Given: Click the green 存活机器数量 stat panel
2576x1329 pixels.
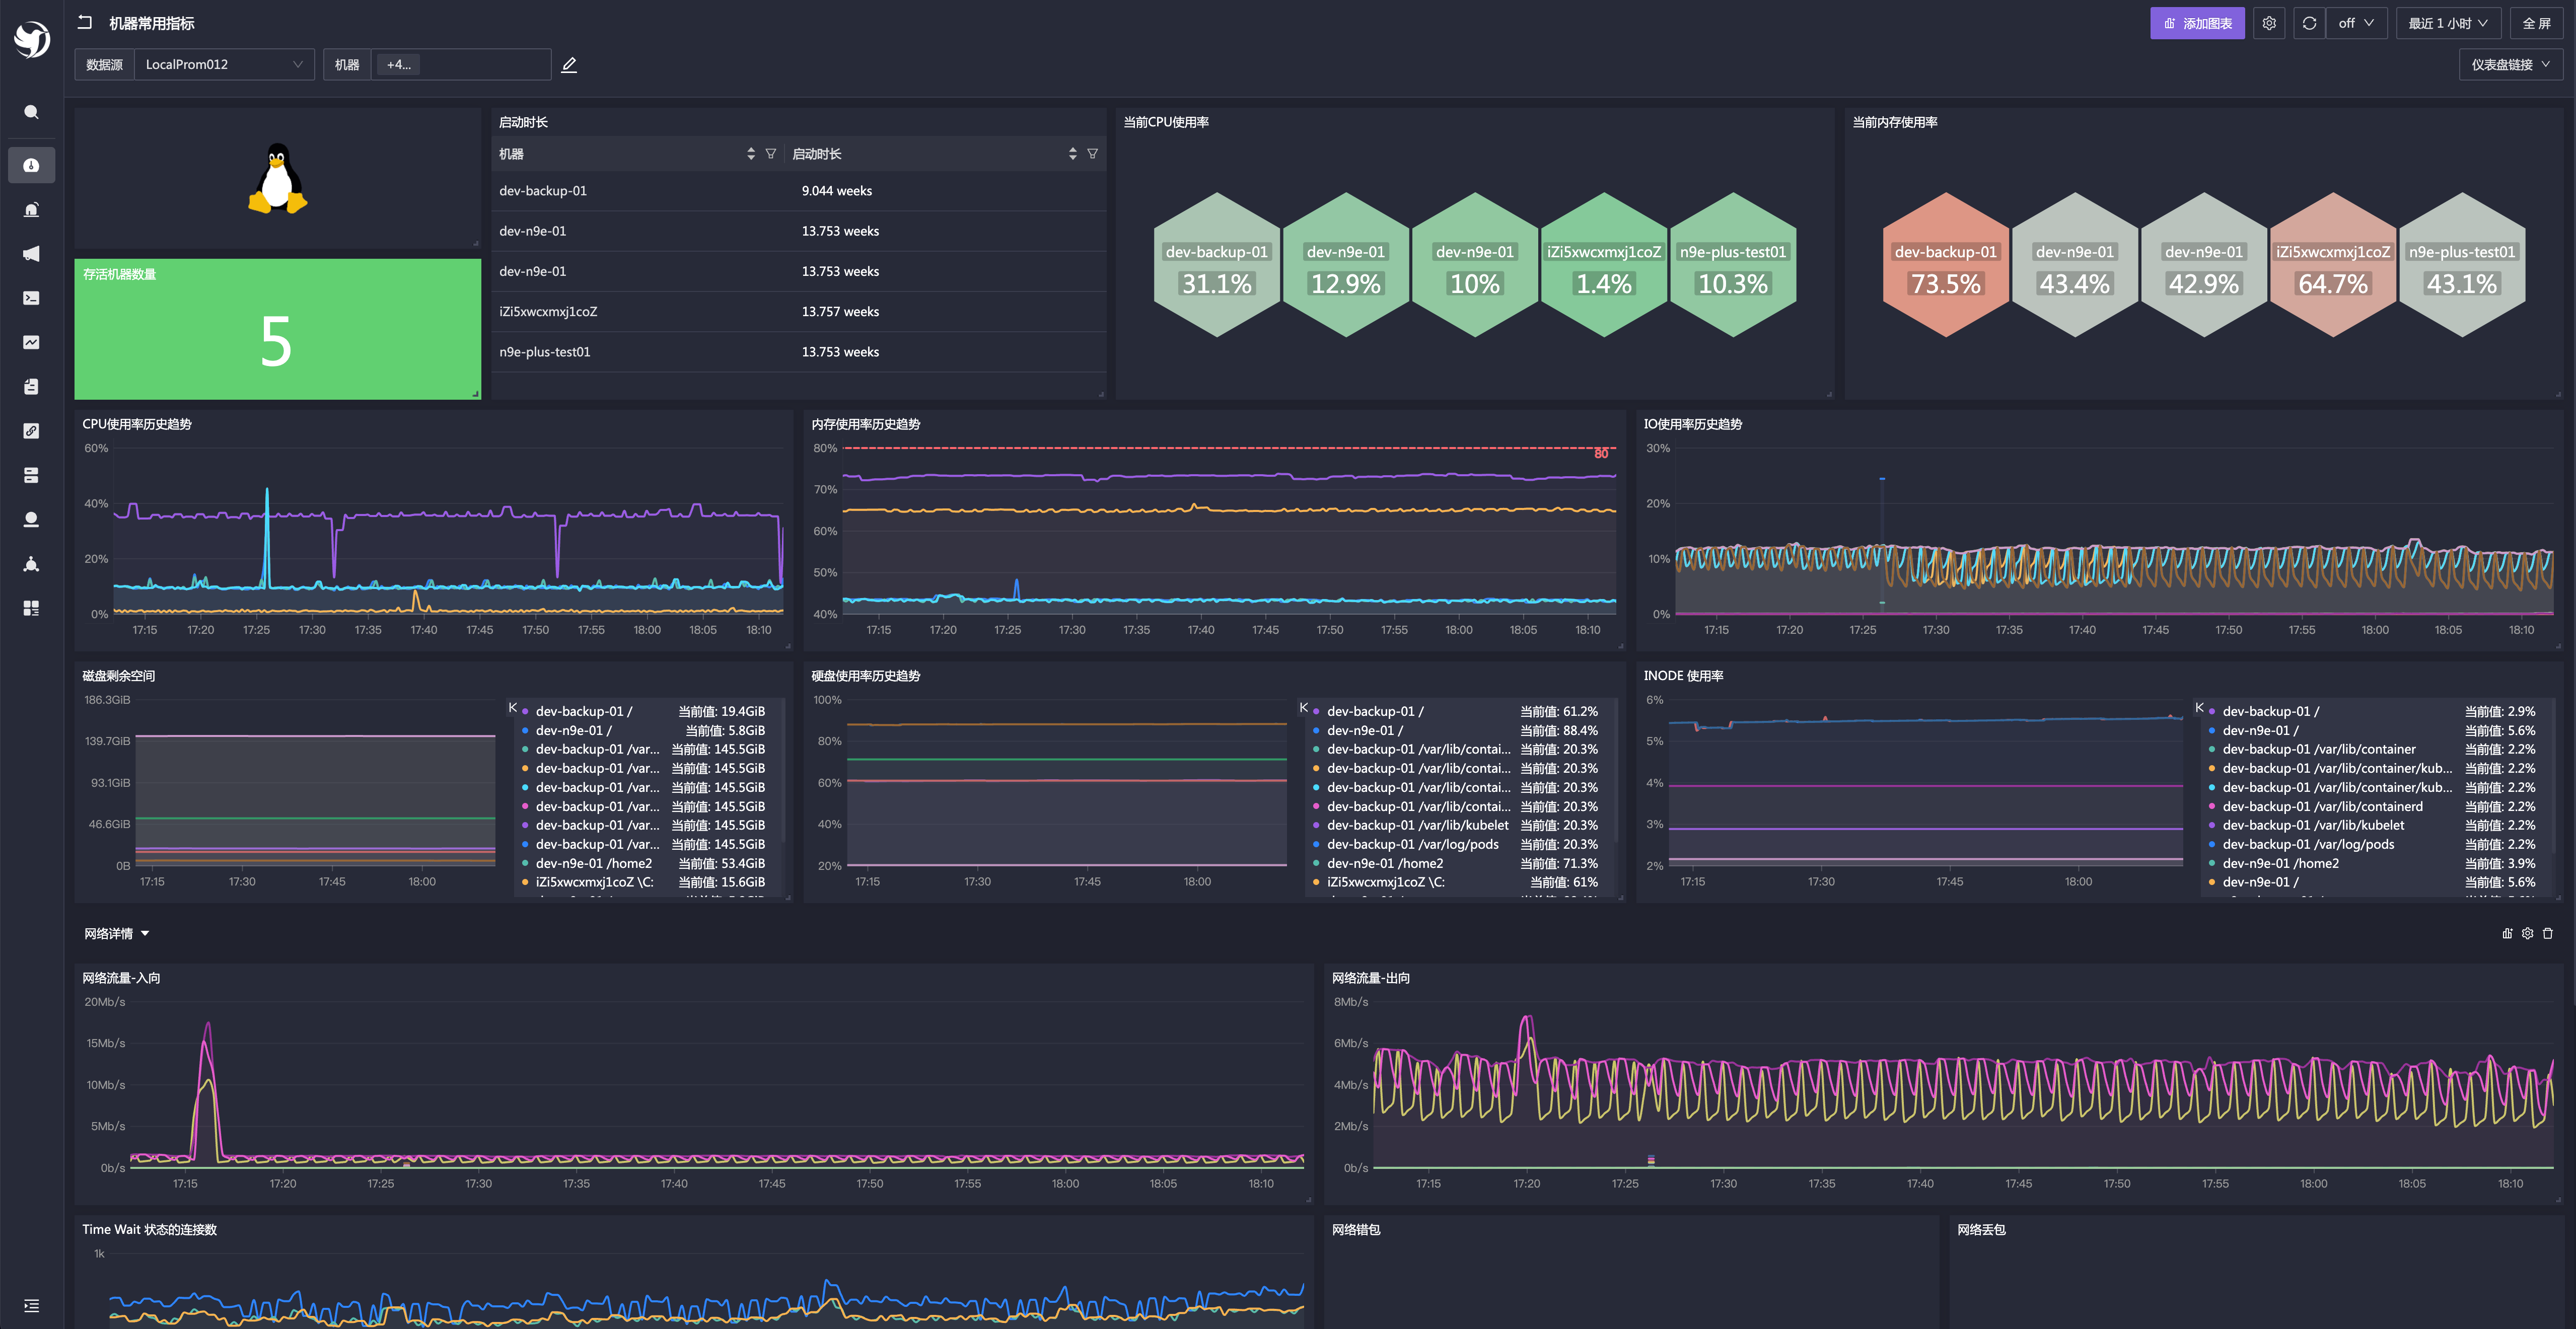Looking at the screenshot, I should point(277,329).
